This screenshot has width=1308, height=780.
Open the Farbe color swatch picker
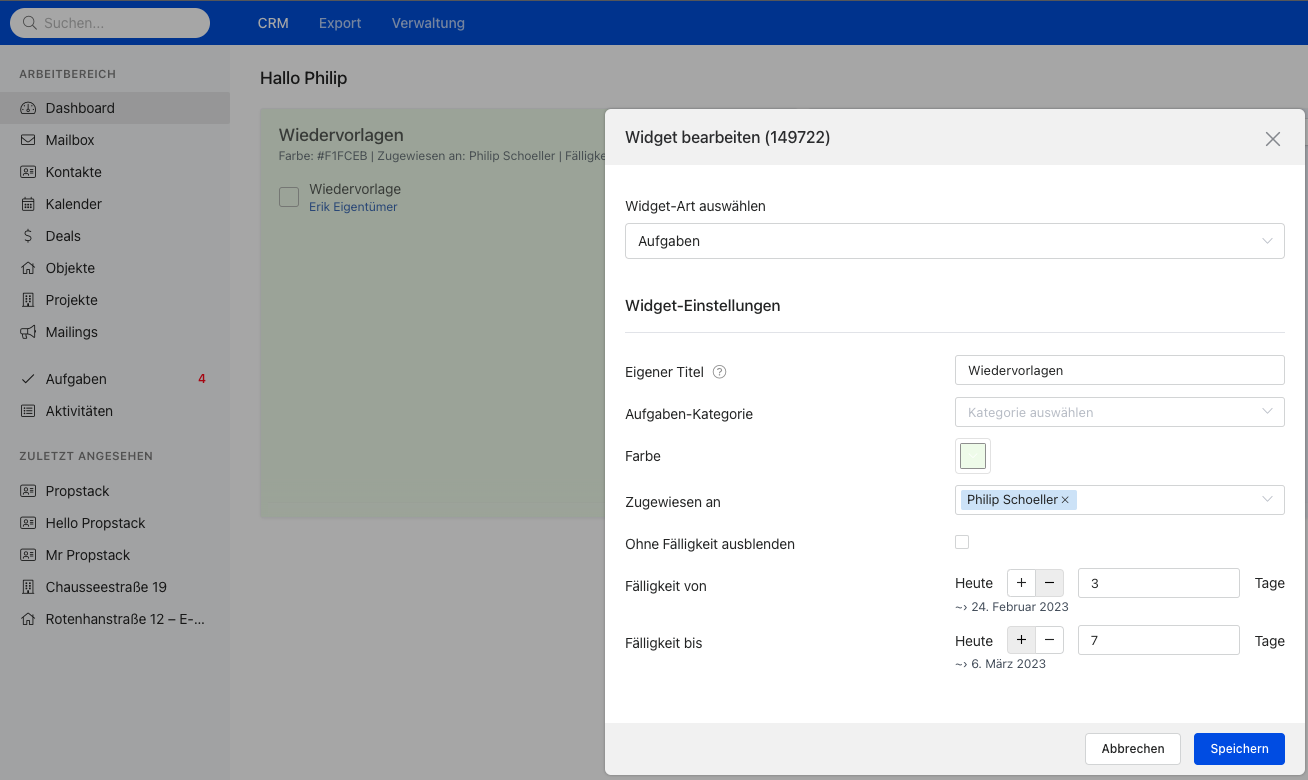pyautogui.click(x=973, y=456)
